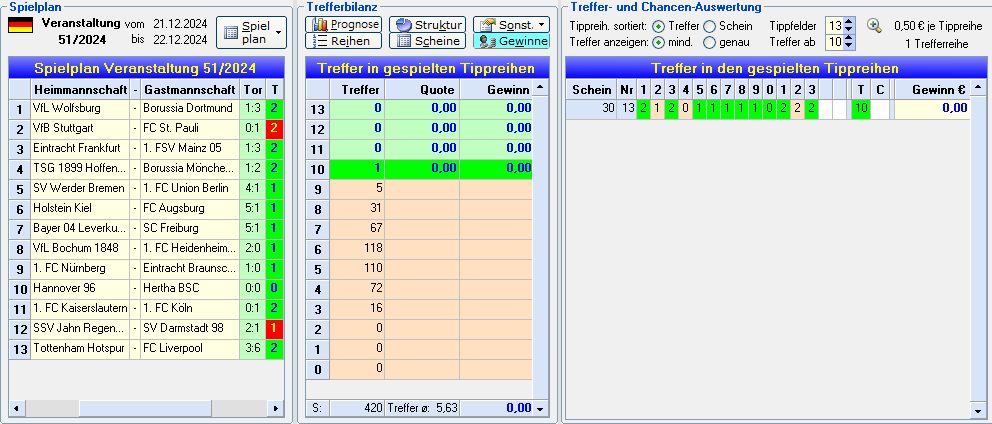Click the German flag icon
This screenshot has height=424, width=992.
pos(20,25)
